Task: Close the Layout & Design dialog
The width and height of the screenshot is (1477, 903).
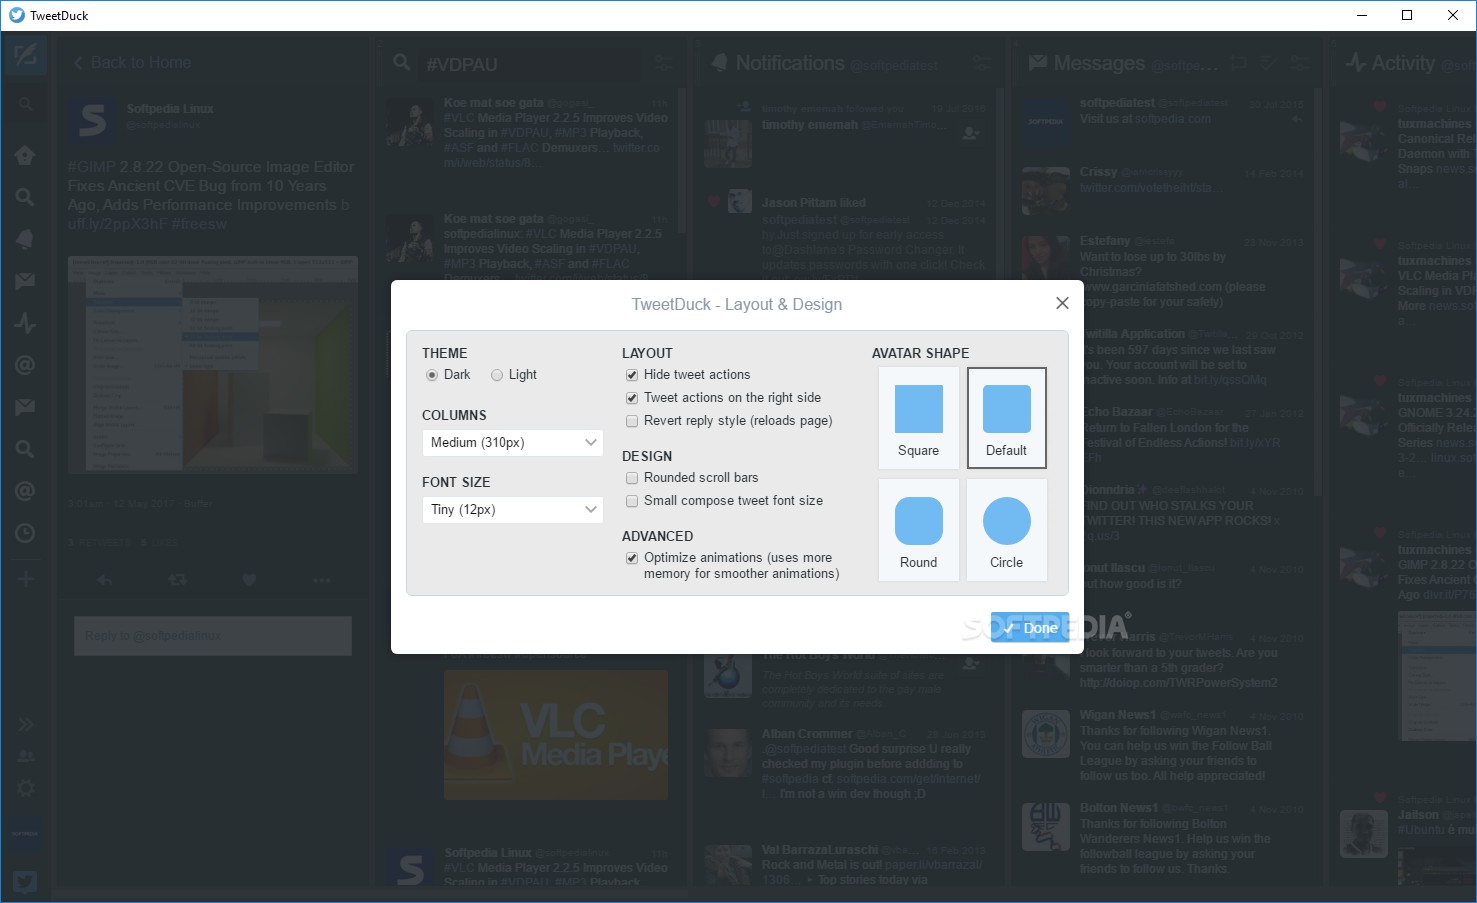Action: [1062, 303]
